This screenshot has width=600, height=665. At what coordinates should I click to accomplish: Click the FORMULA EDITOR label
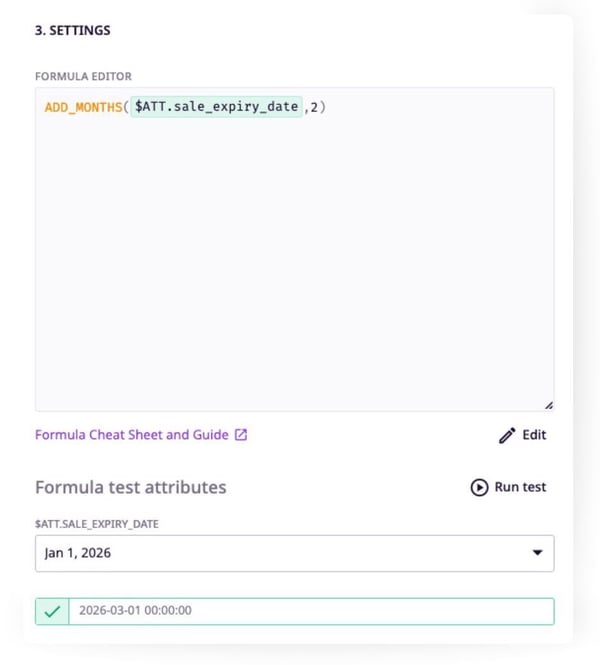[83, 76]
